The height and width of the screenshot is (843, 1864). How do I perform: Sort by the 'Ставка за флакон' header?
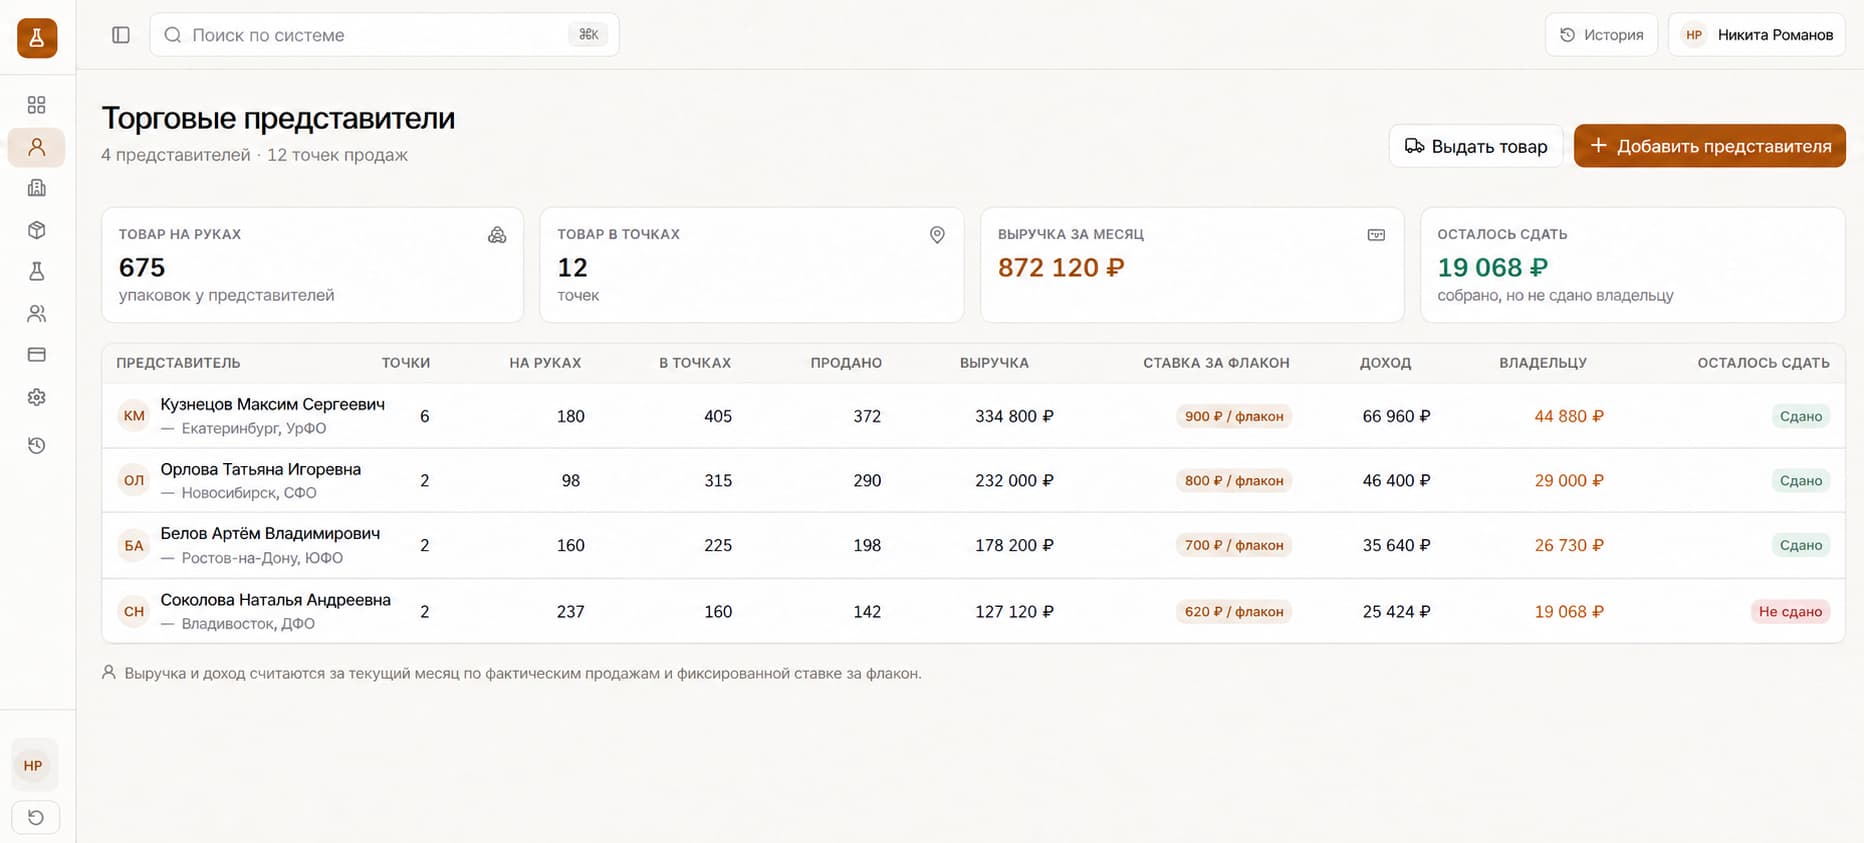(1216, 363)
